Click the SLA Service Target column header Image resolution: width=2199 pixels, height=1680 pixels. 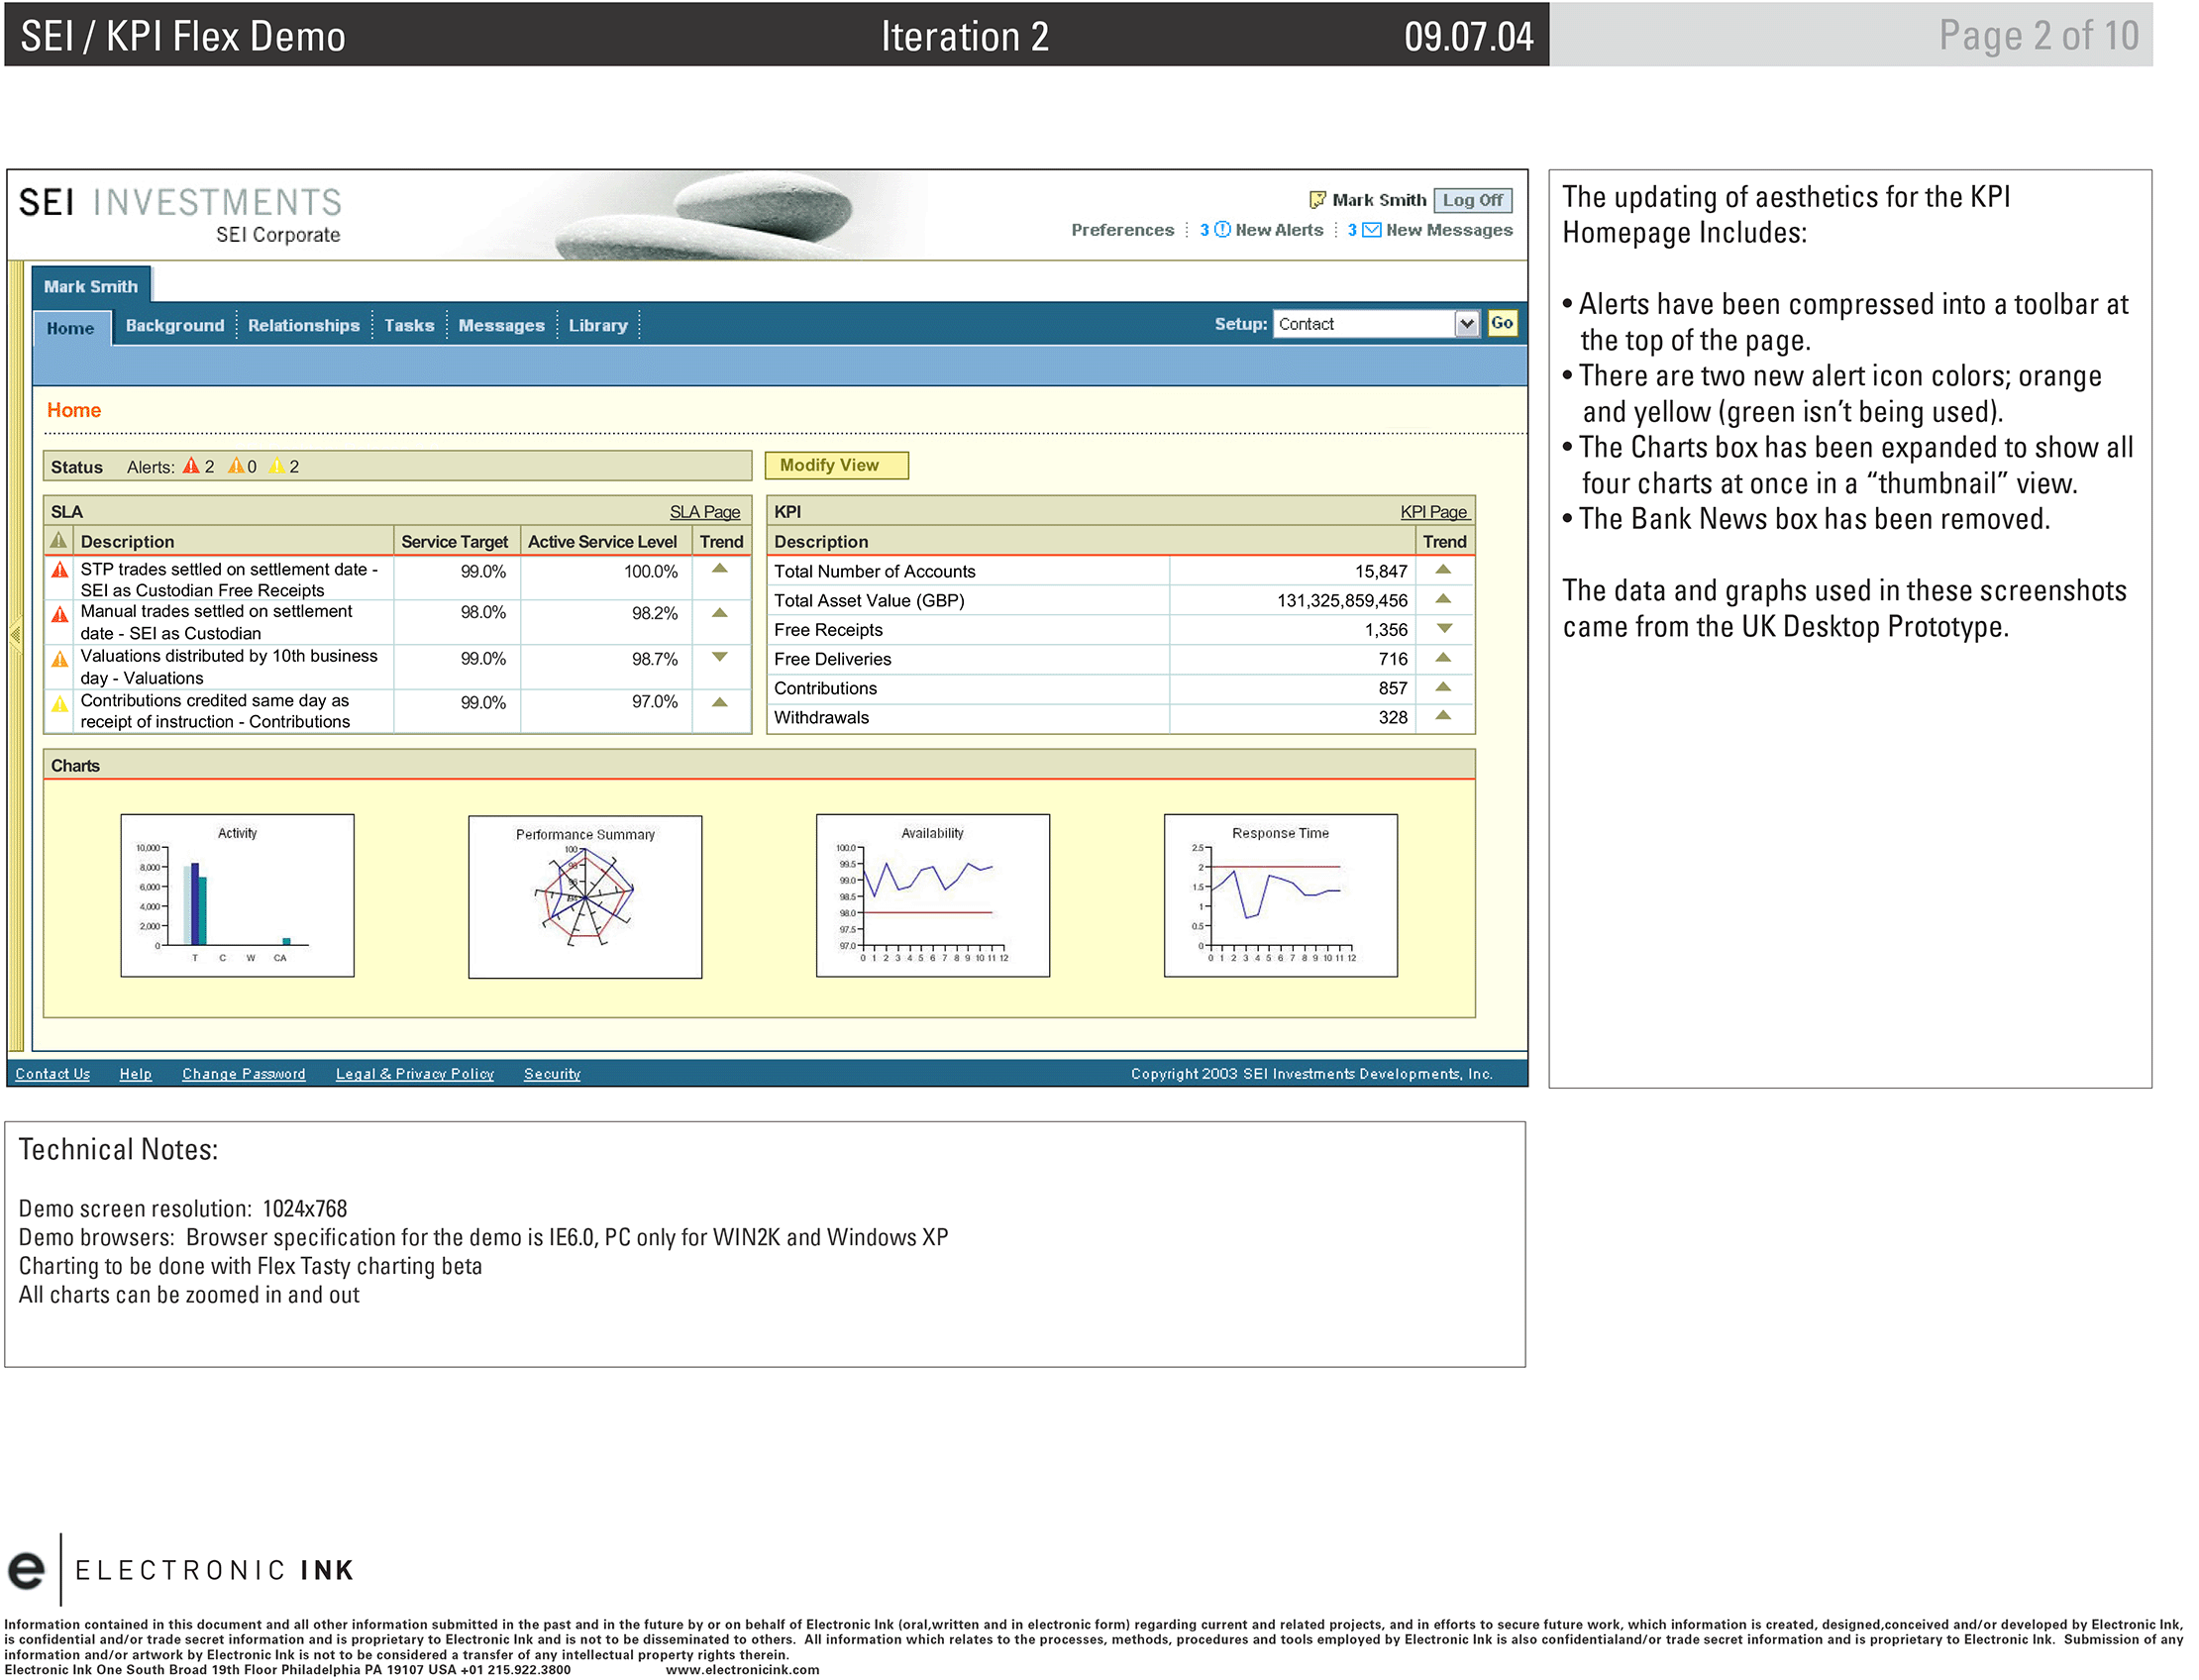tap(455, 541)
